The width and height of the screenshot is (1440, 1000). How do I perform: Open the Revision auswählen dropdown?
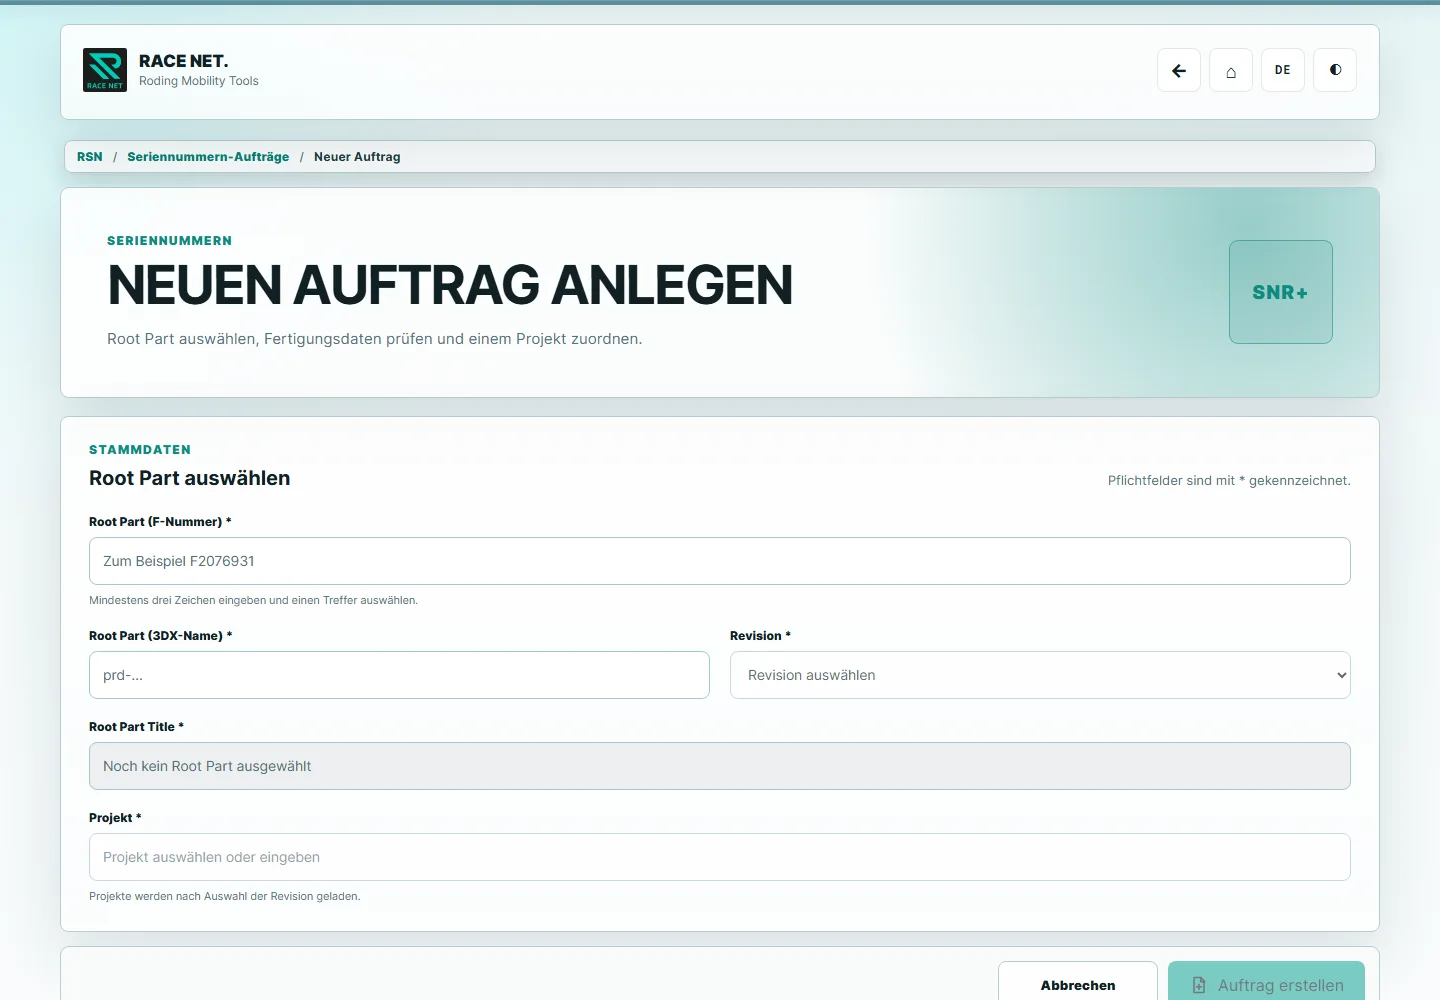pos(1040,675)
